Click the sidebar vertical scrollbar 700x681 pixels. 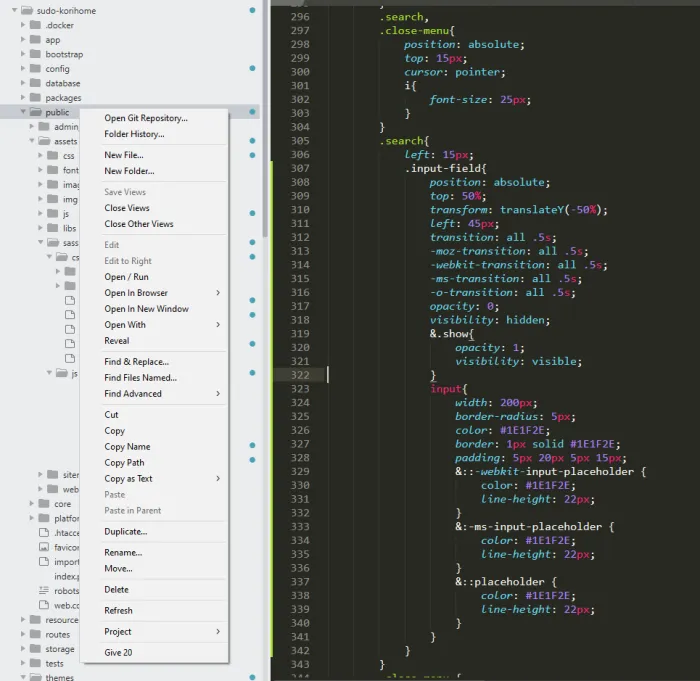click(x=265, y=118)
